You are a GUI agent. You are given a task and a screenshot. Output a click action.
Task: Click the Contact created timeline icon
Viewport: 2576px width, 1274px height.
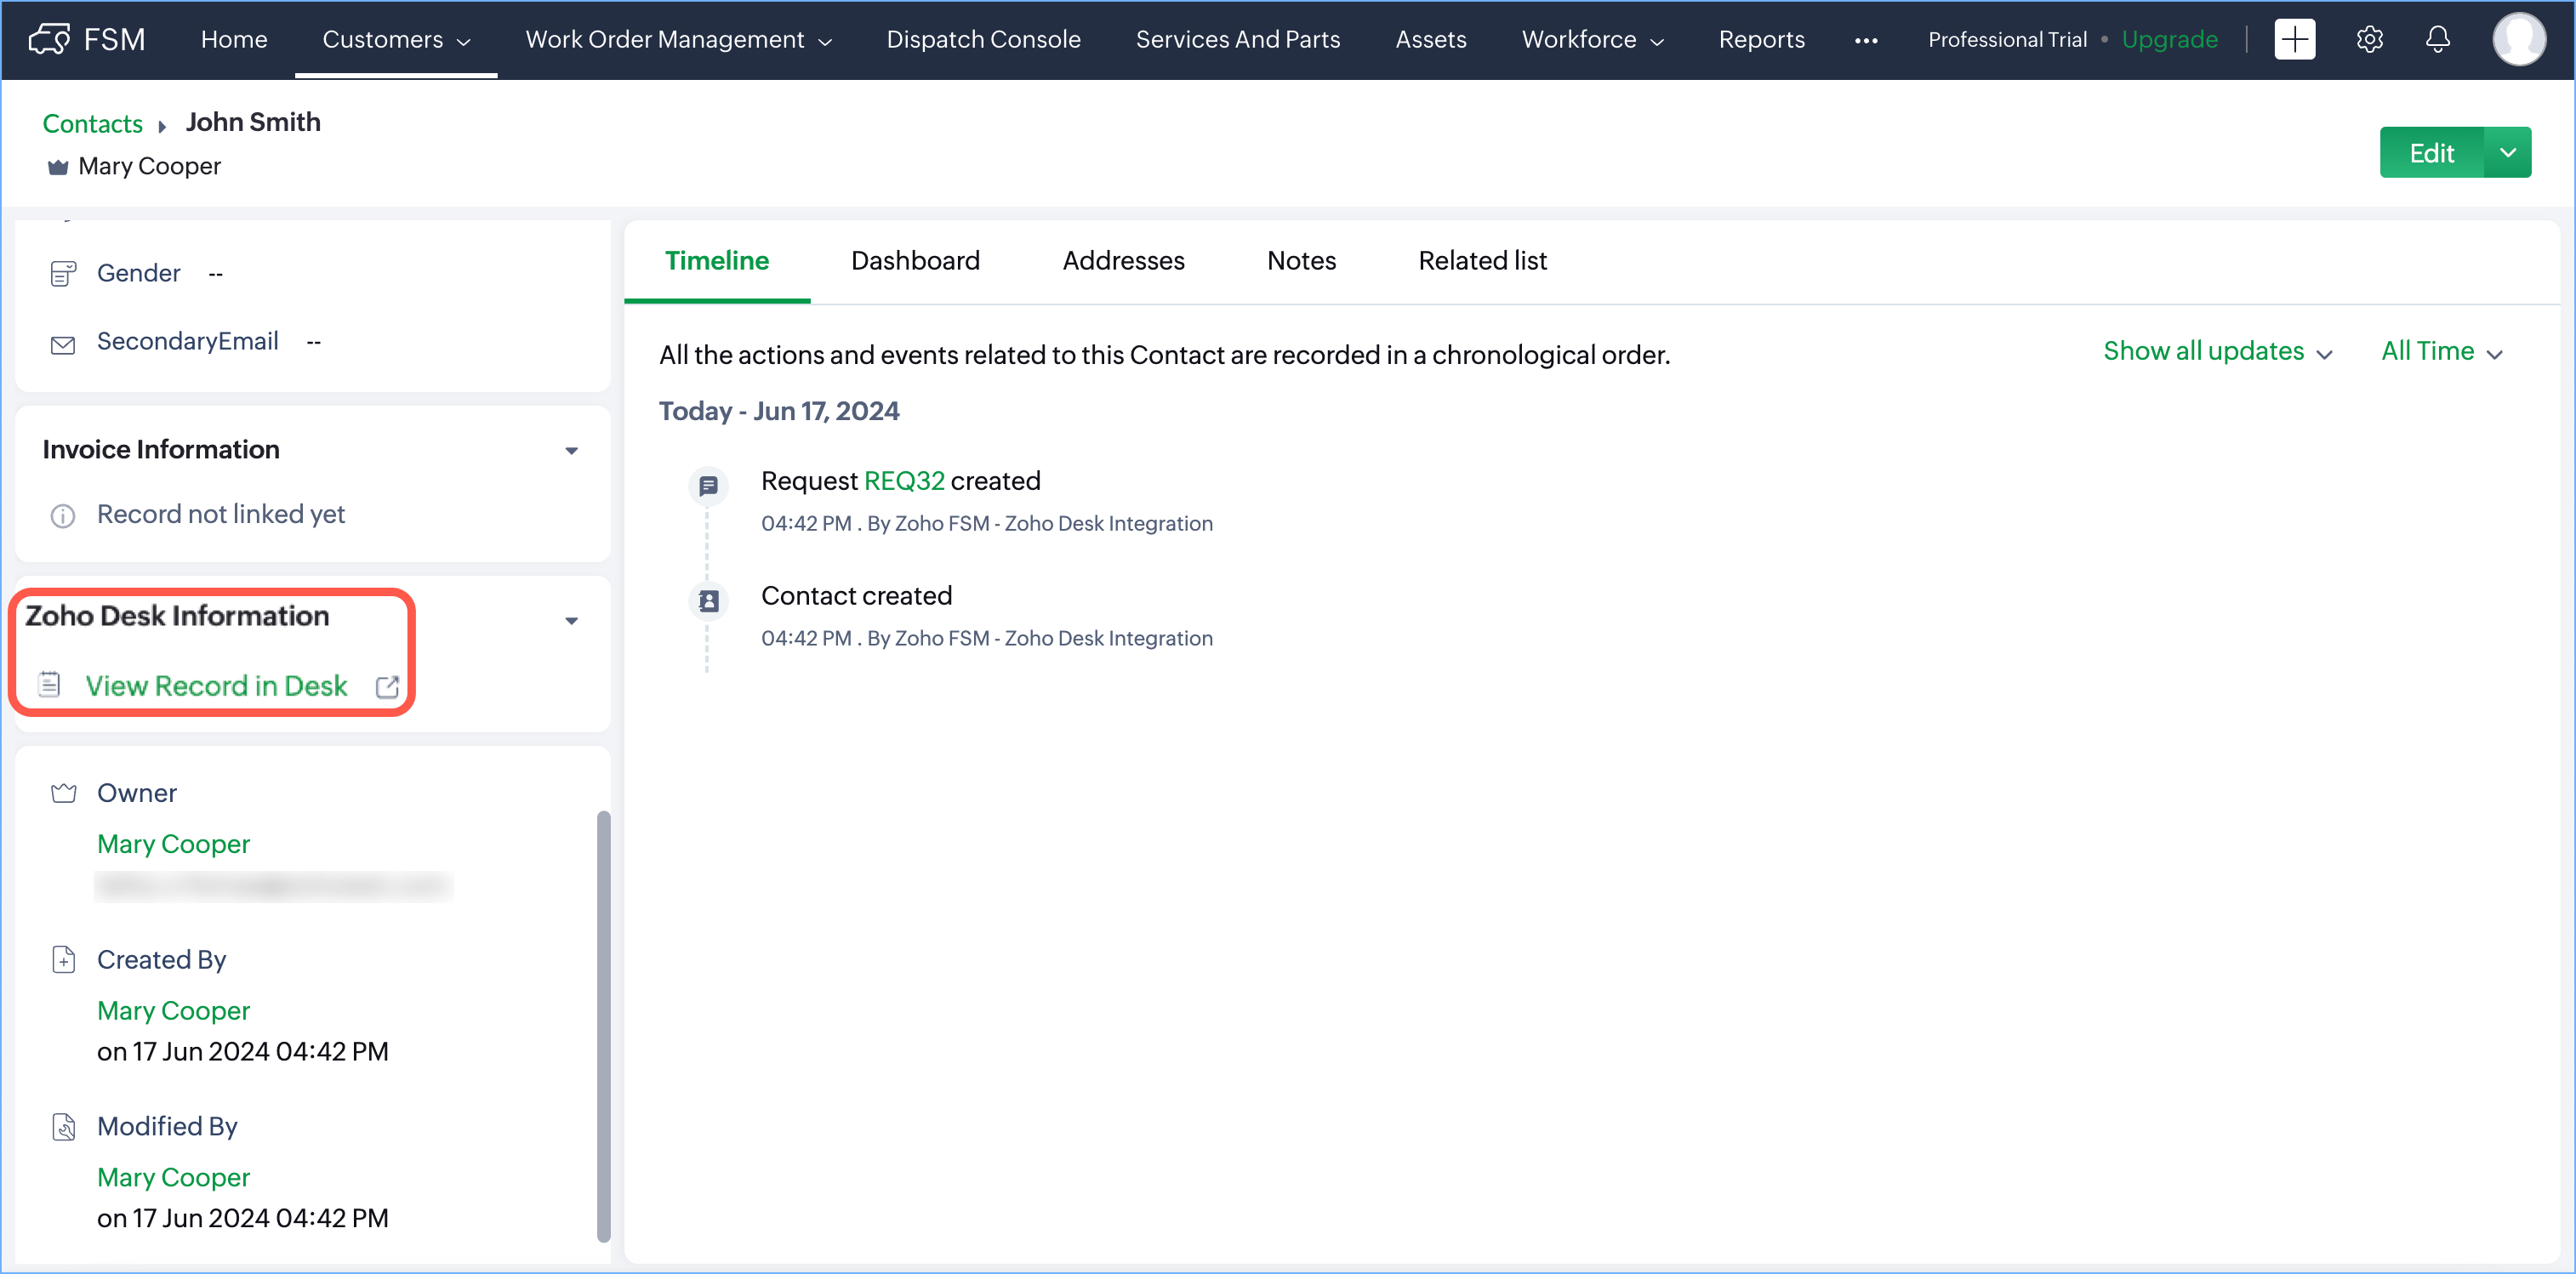point(708,601)
